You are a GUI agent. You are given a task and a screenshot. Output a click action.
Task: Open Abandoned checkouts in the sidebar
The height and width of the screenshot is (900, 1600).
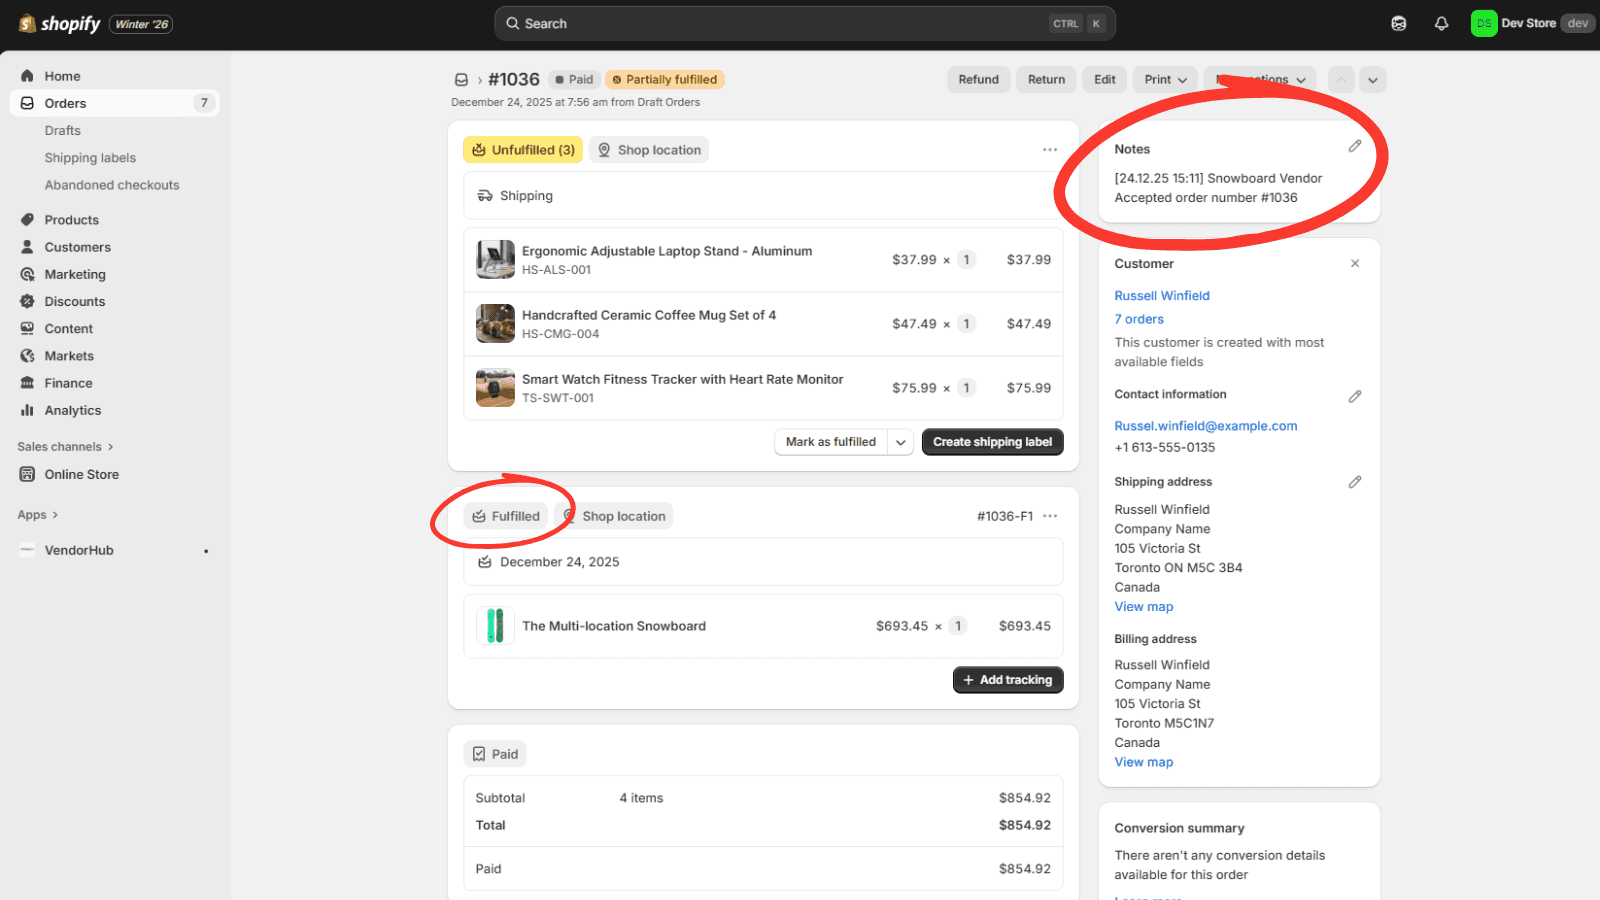[x=112, y=184]
